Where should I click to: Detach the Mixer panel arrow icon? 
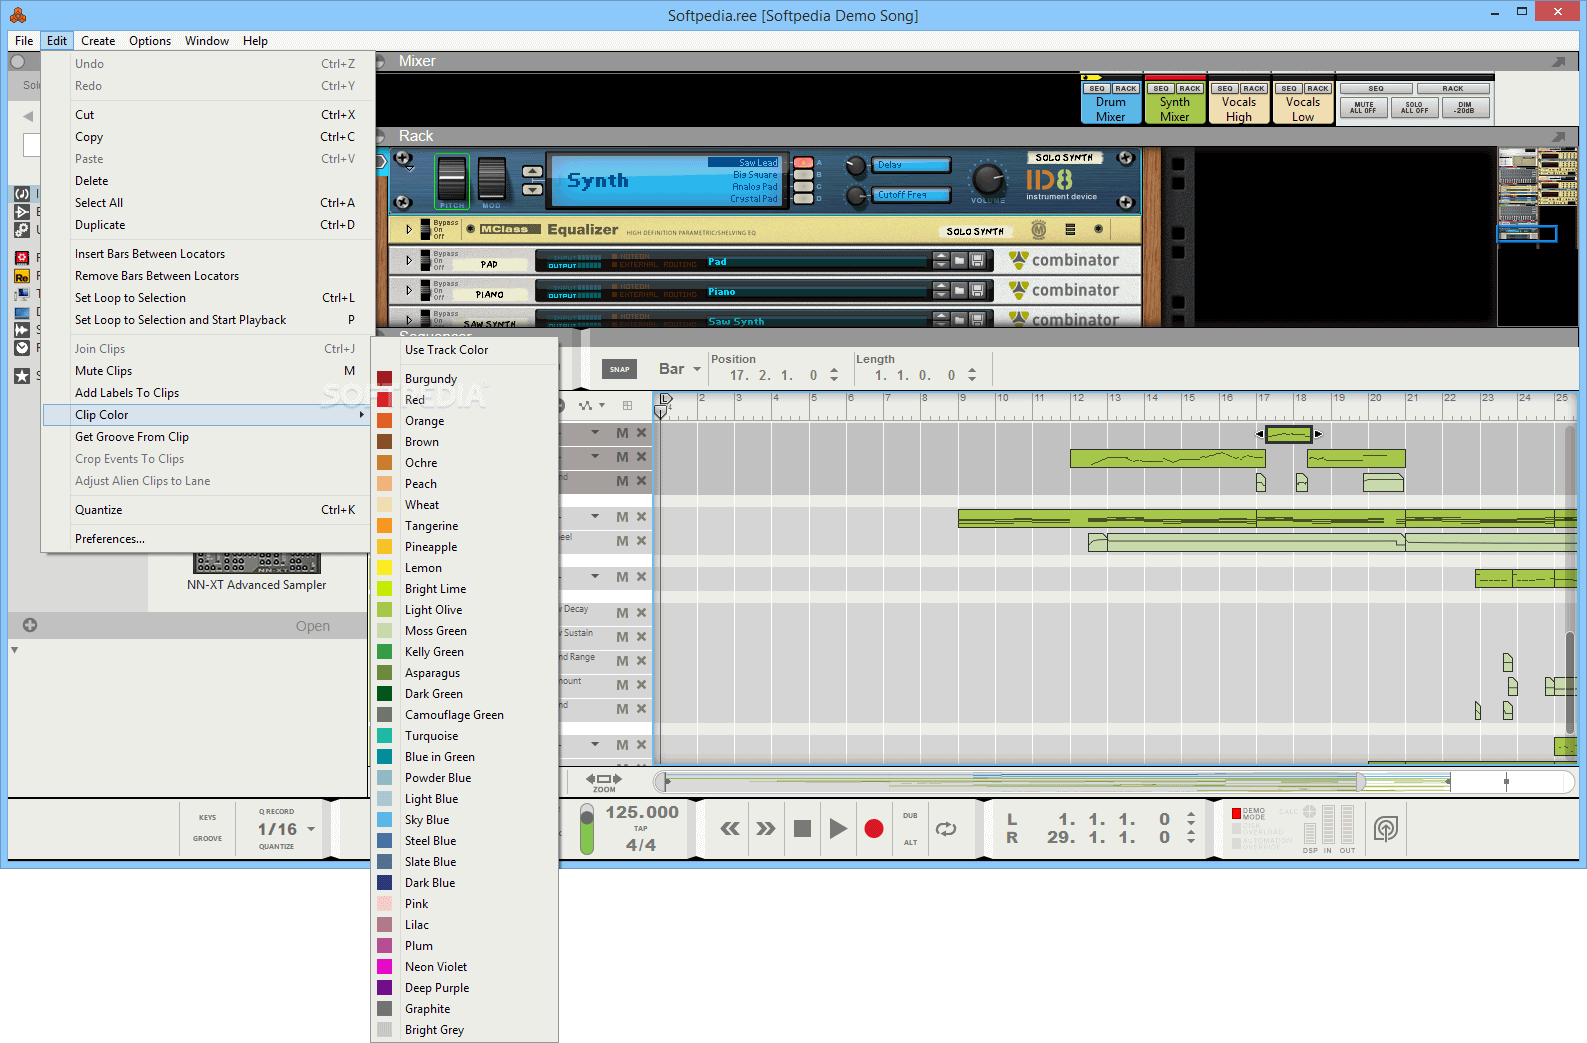1558,62
